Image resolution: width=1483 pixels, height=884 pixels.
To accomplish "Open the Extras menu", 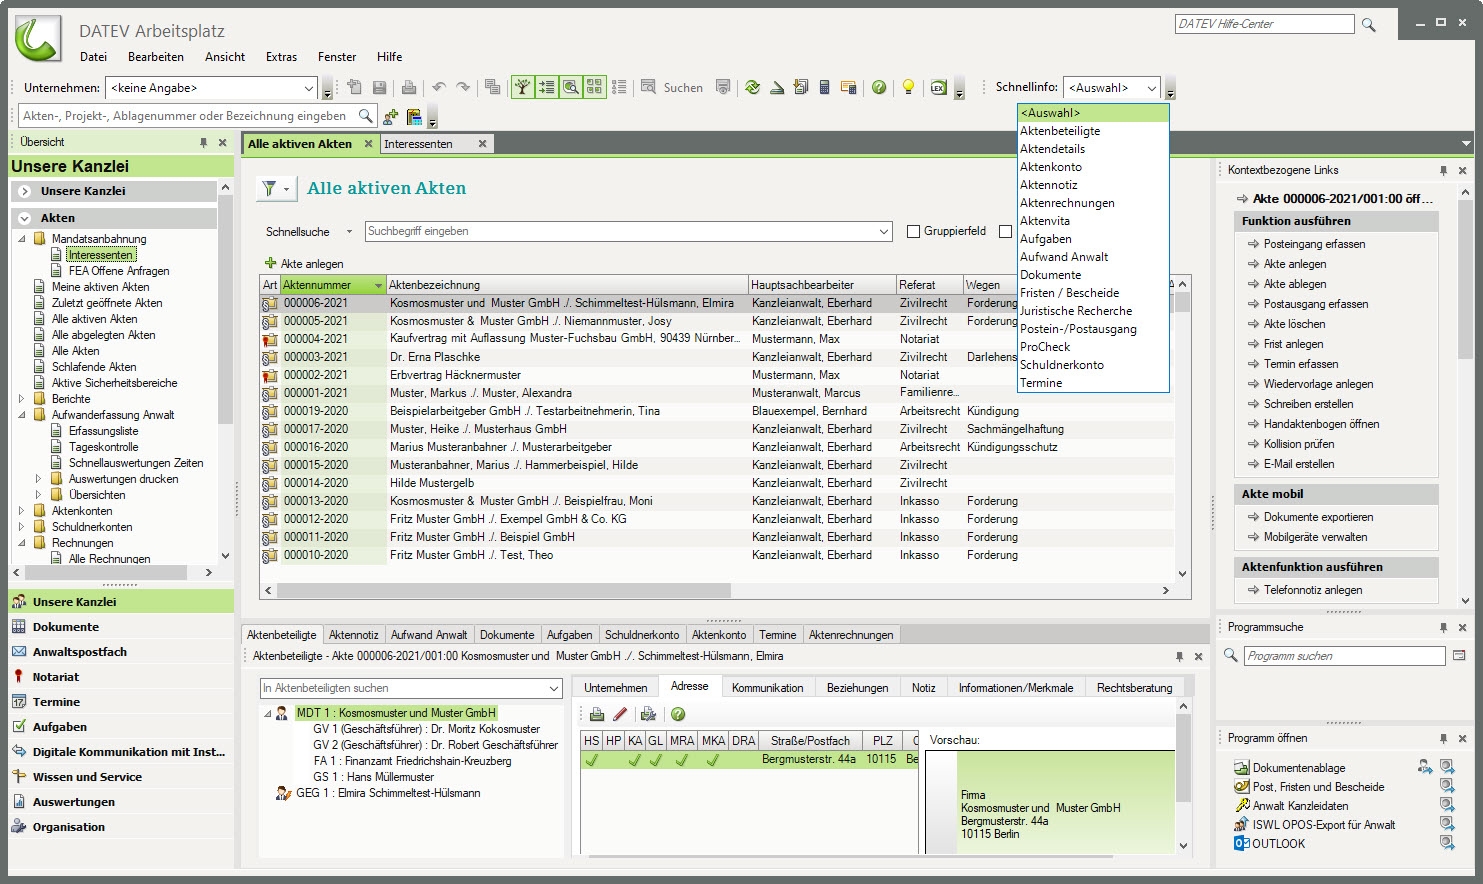I will (281, 57).
